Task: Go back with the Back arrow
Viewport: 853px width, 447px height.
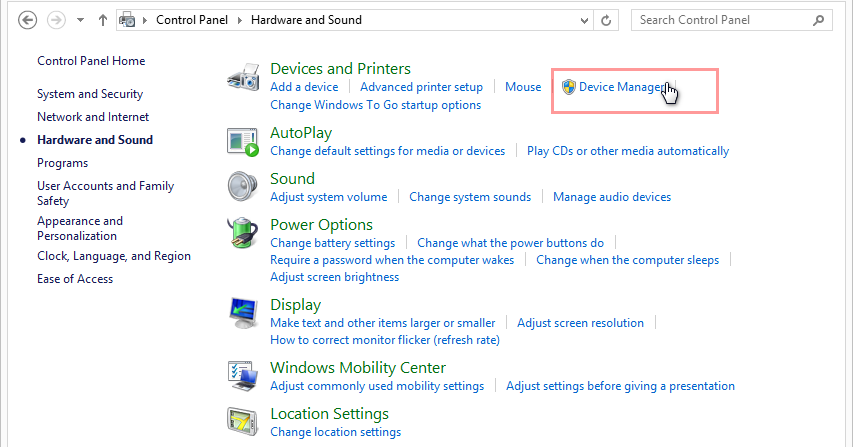Action: click(x=28, y=20)
